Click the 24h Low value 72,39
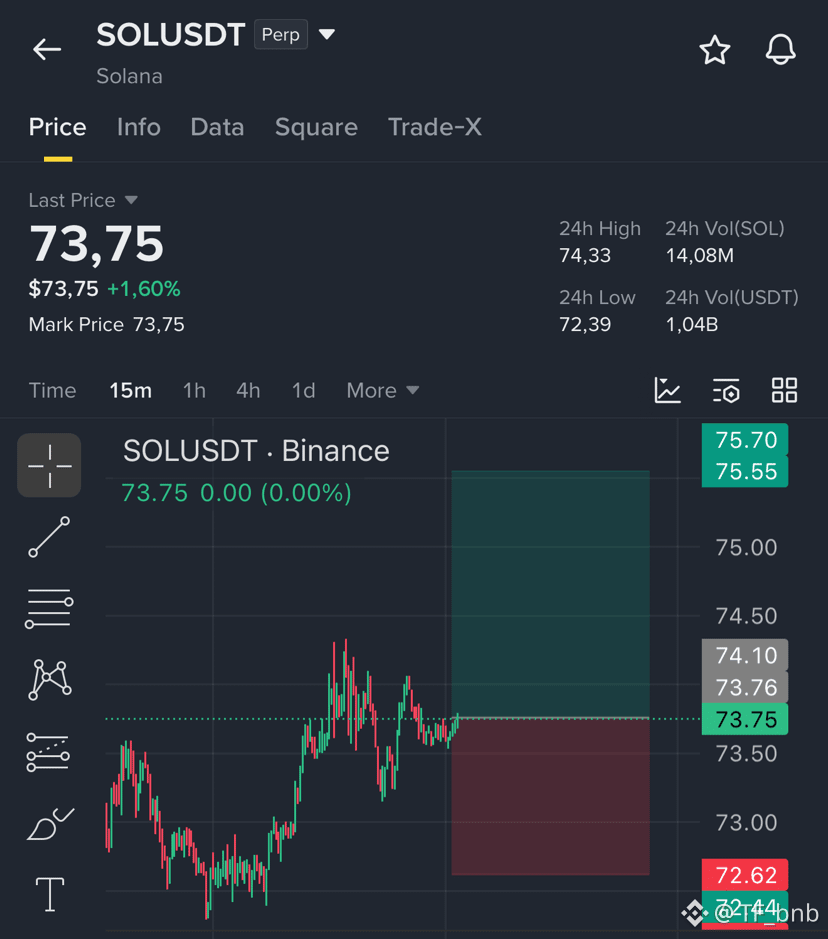Image resolution: width=828 pixels, height=939 pixels. 585,325
